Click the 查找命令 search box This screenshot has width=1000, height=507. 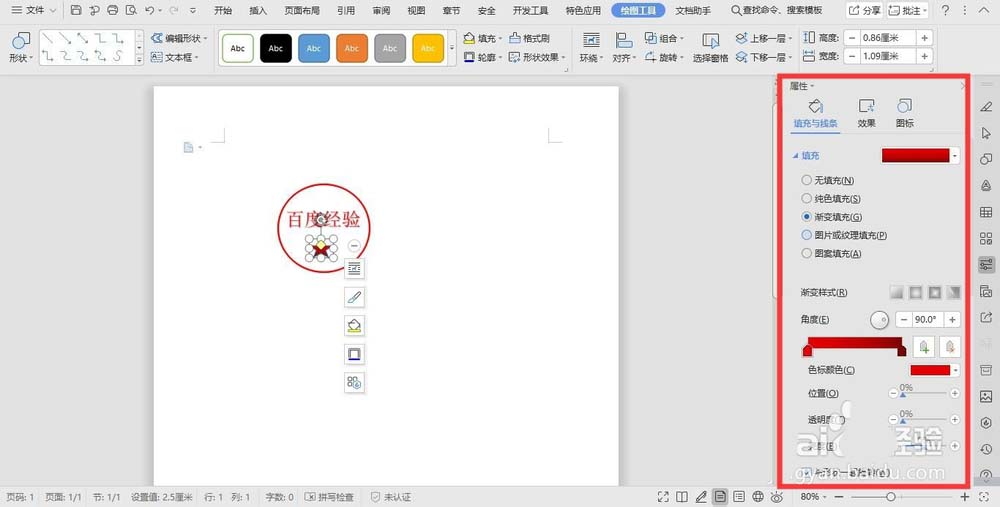point(777,10)
